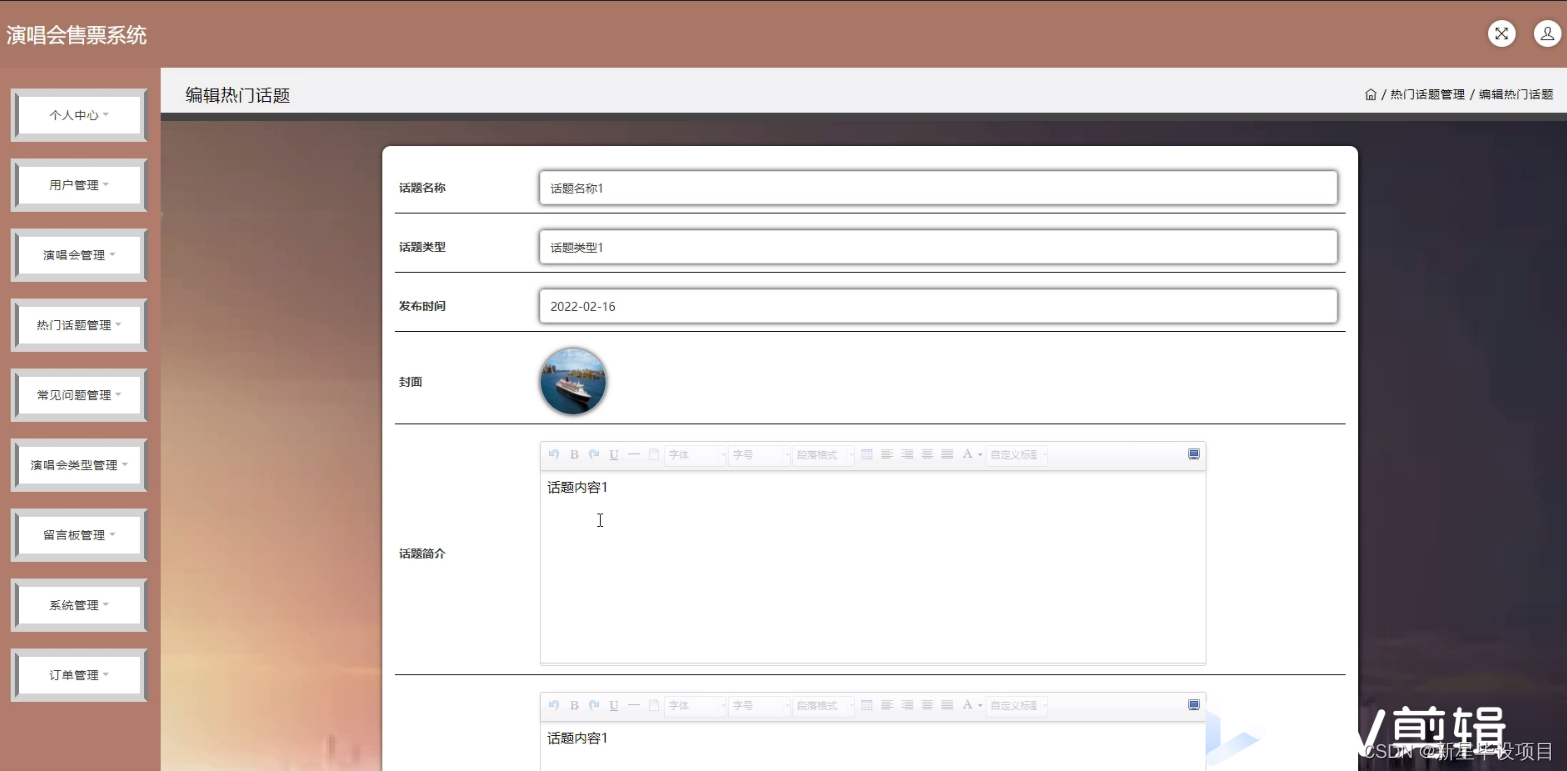1567x771 pixels.
Task: Expand the 个人中心 sidebar menu
Action: [x=79, y=115]
